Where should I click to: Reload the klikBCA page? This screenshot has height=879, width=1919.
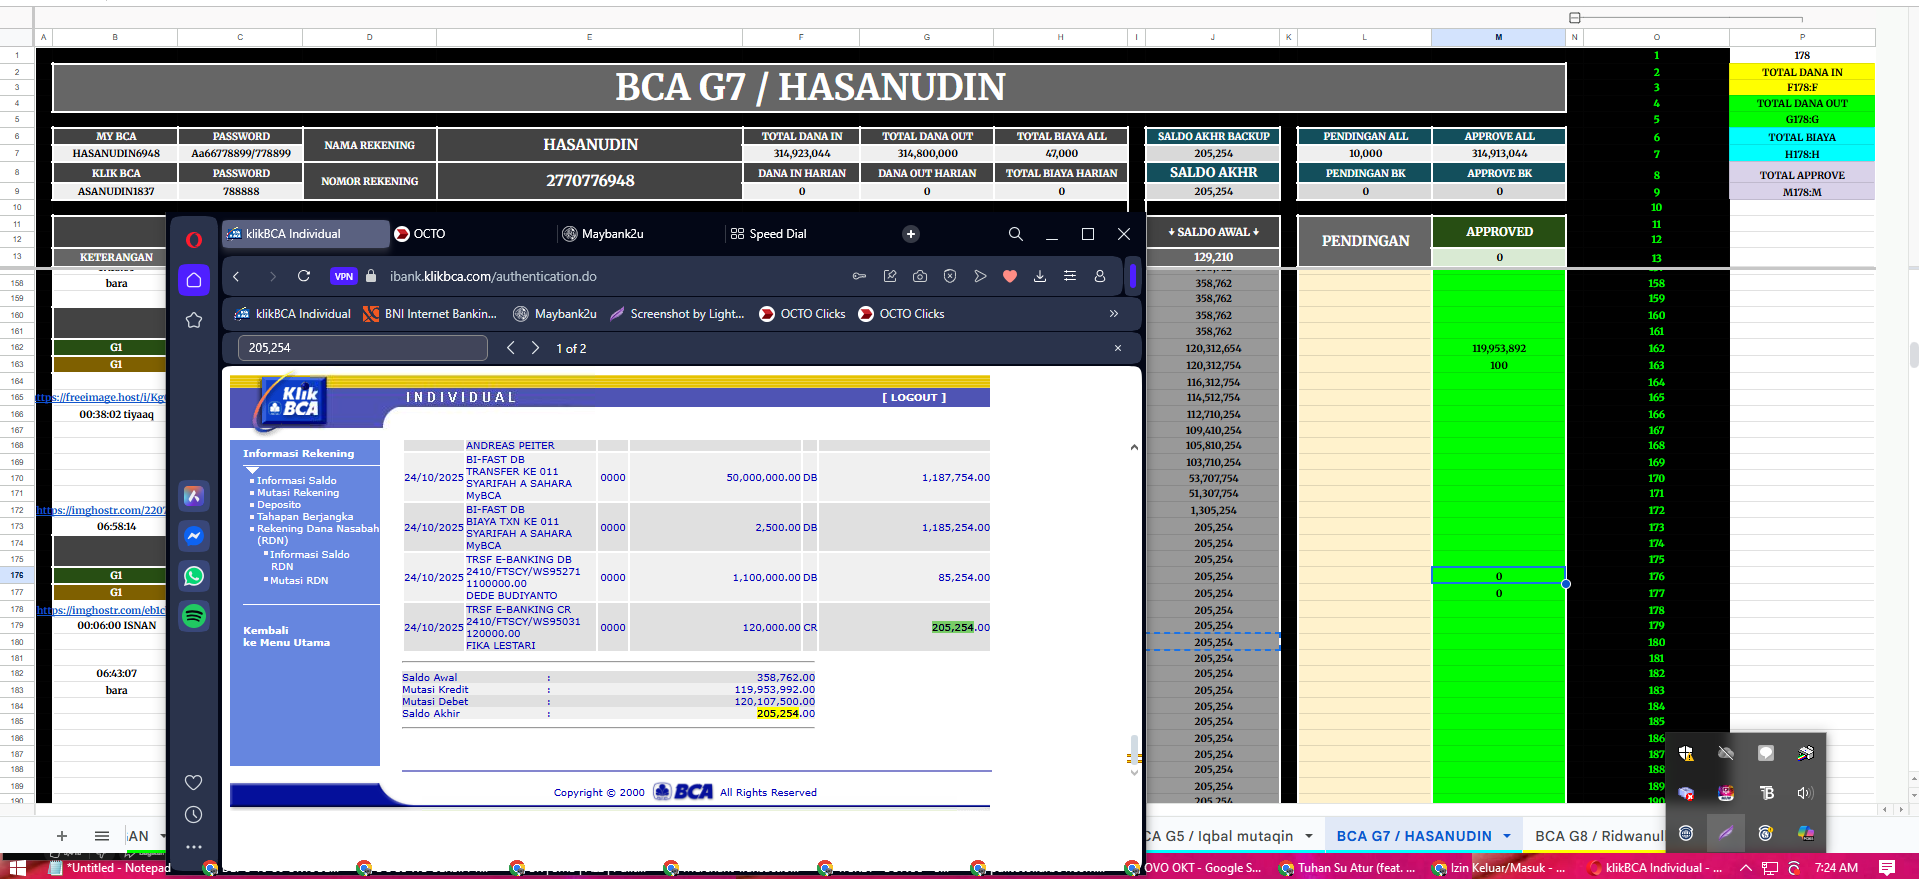(304, 276)
